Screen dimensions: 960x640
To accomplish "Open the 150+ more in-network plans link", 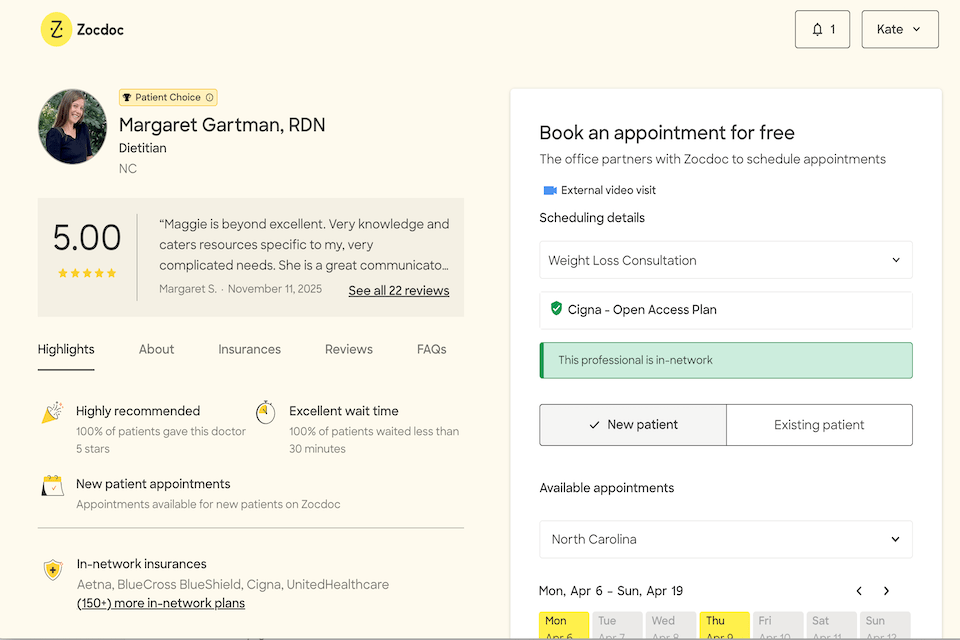I will pos(160,603).
